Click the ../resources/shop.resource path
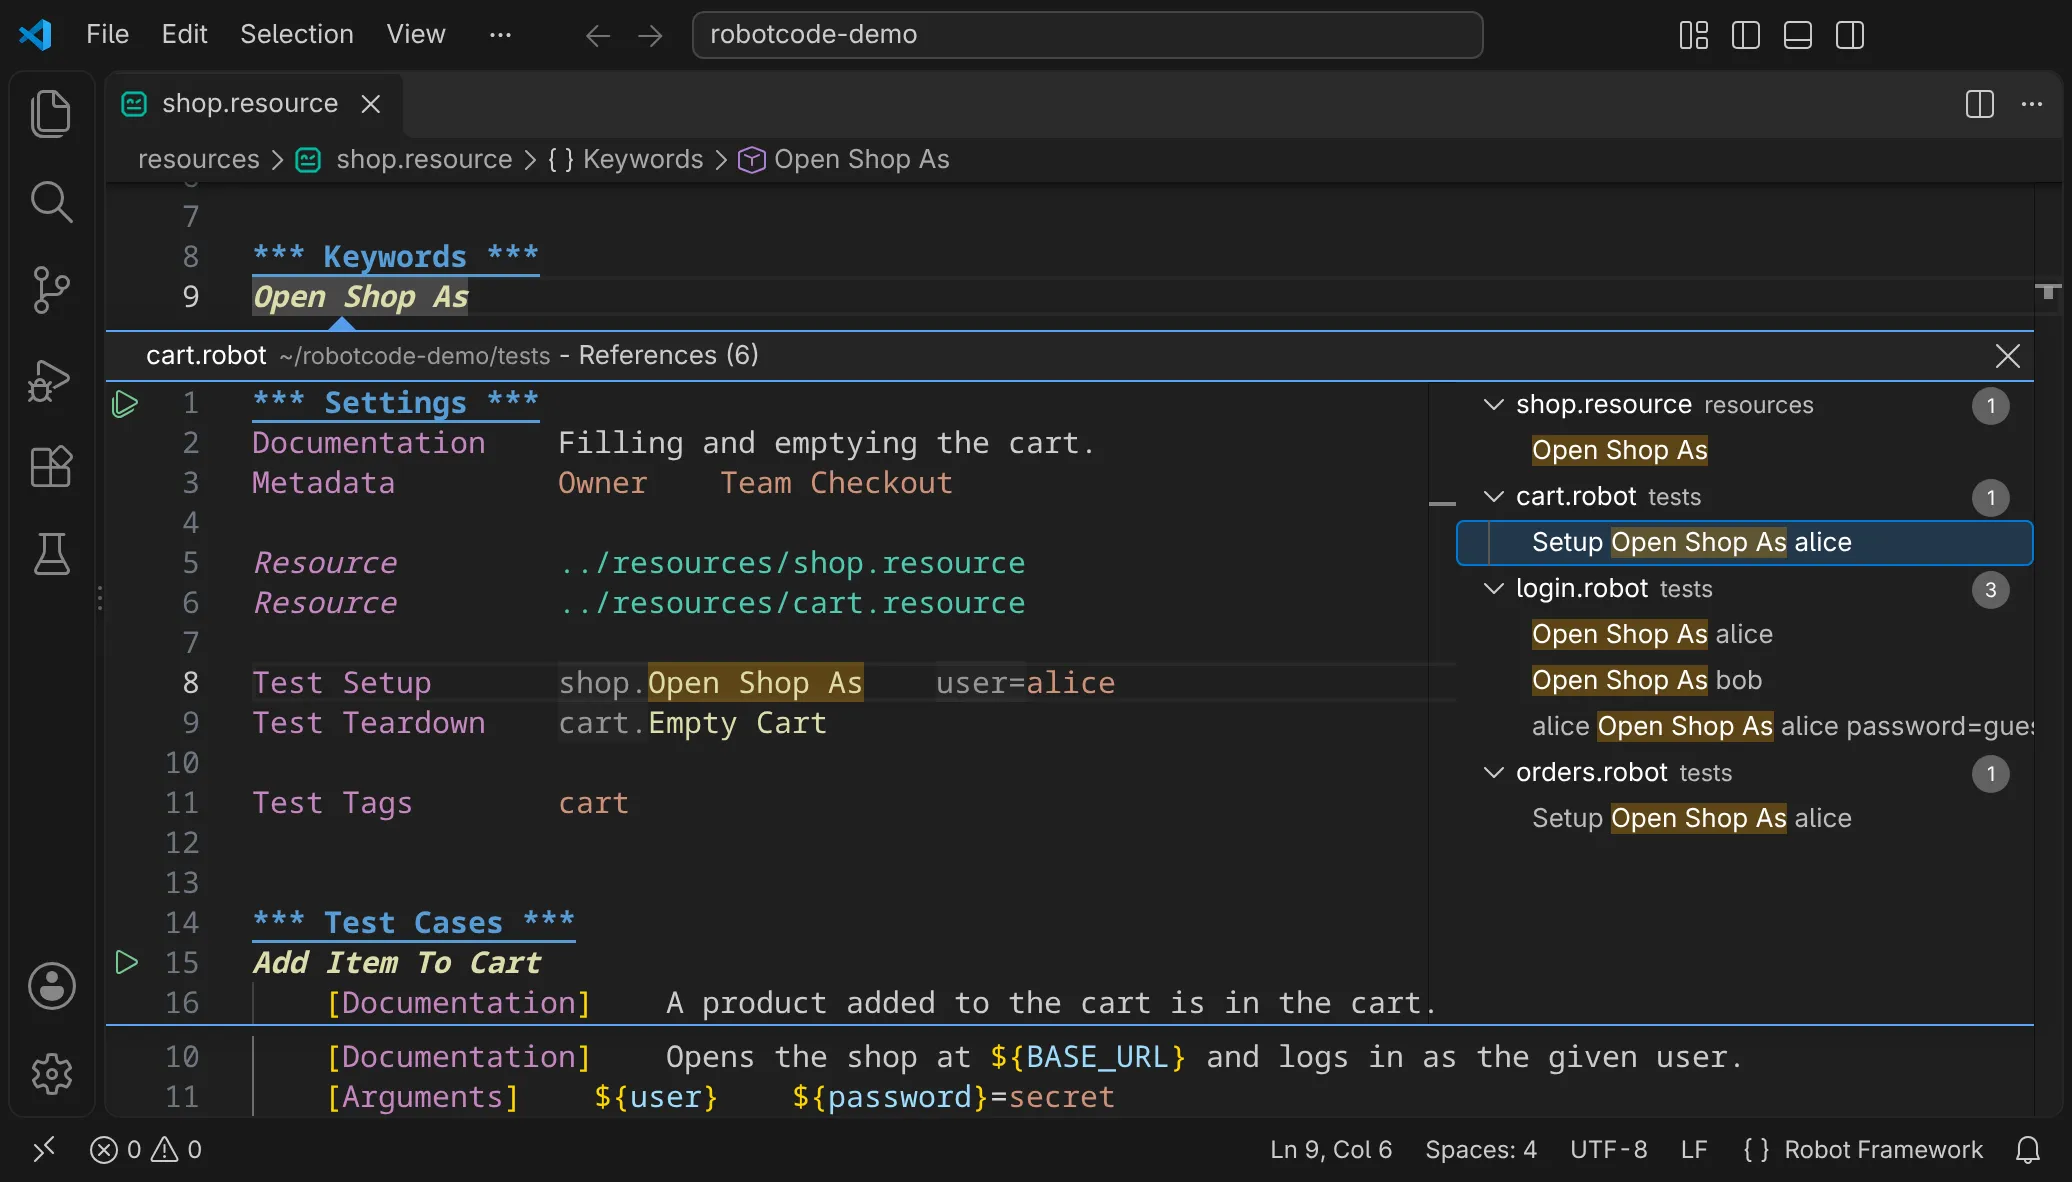The height and width of the screenshot is (1182, 2072). pos(792,563)
